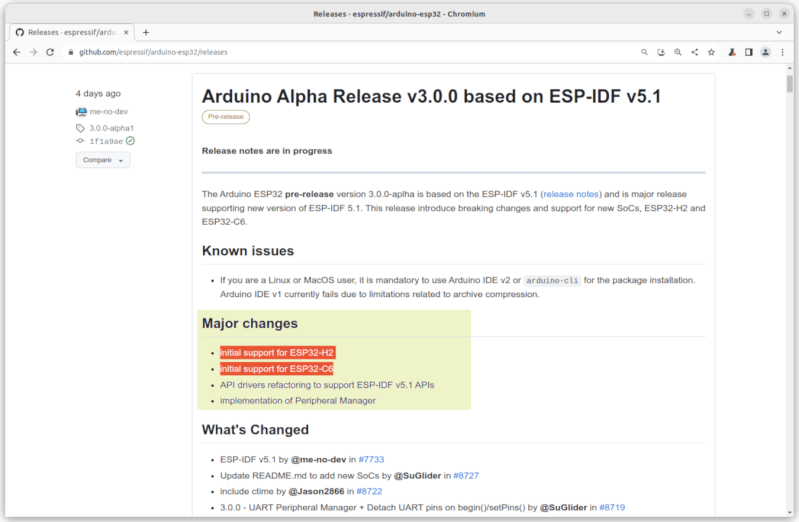Open the Compare dropdown
Screen dimensions: 799x522
coord(103,160)
